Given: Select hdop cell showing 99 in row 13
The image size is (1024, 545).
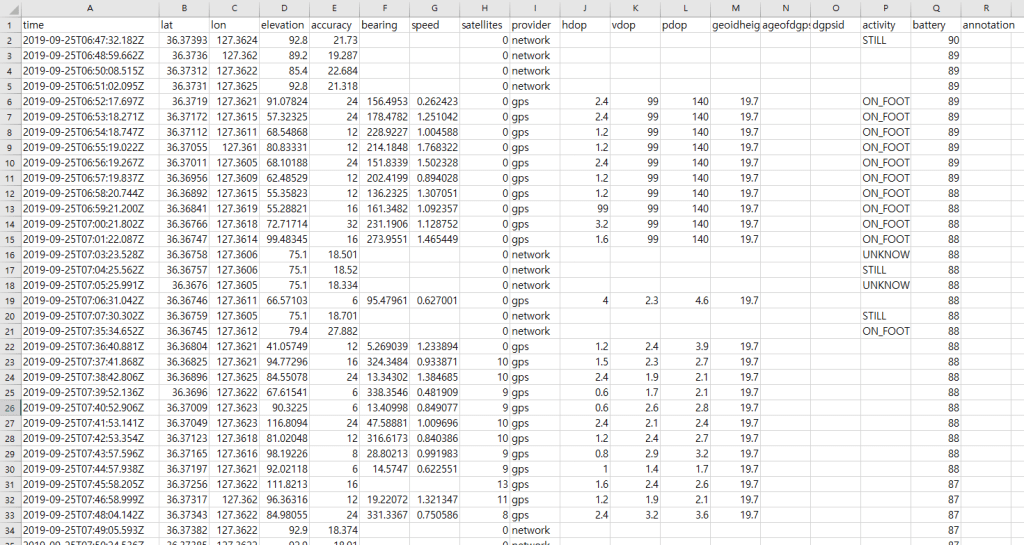Looking at the screenshot, I should tap(584, 208).
